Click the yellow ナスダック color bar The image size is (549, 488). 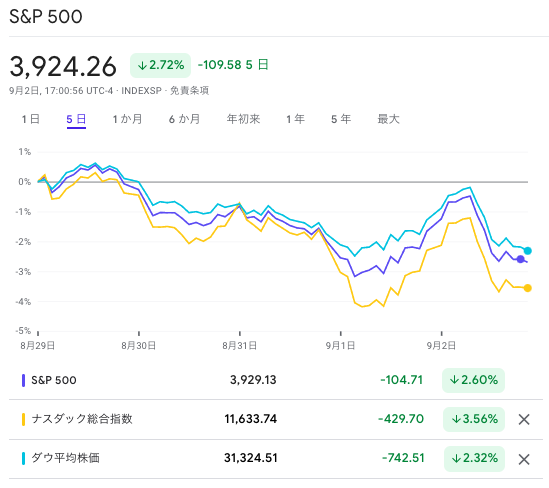pyautogui.click(x=23, y=419)
